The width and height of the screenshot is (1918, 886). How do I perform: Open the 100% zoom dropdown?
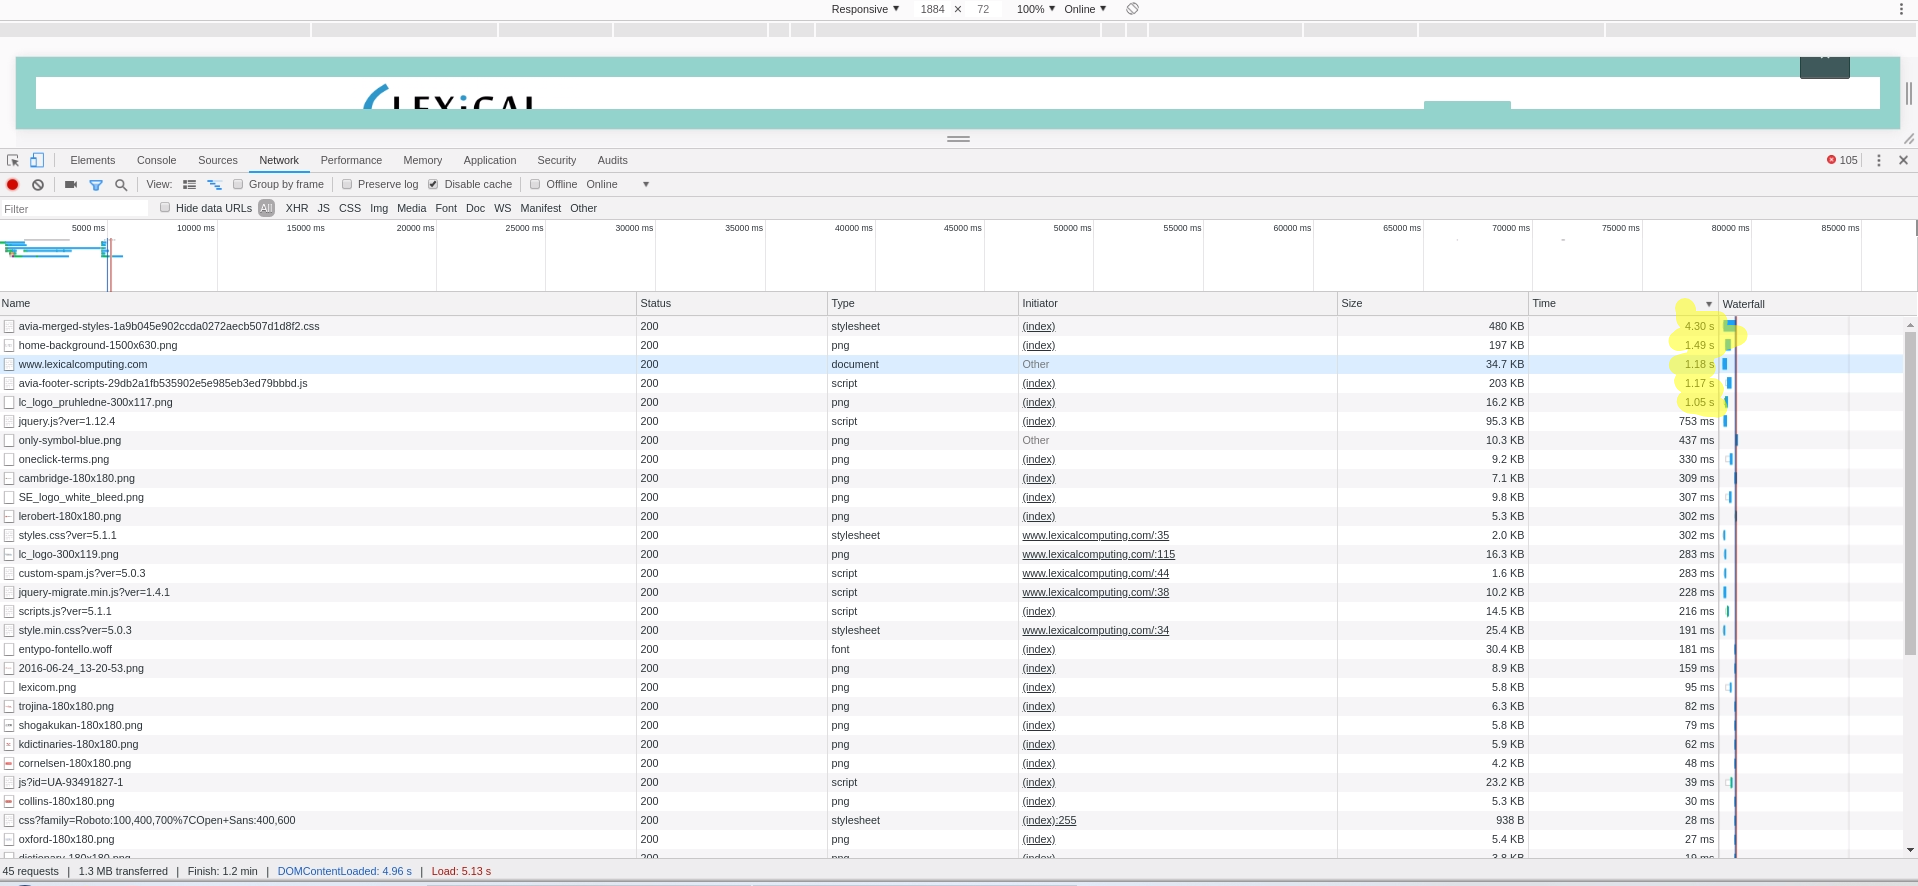pos(1036,9)
